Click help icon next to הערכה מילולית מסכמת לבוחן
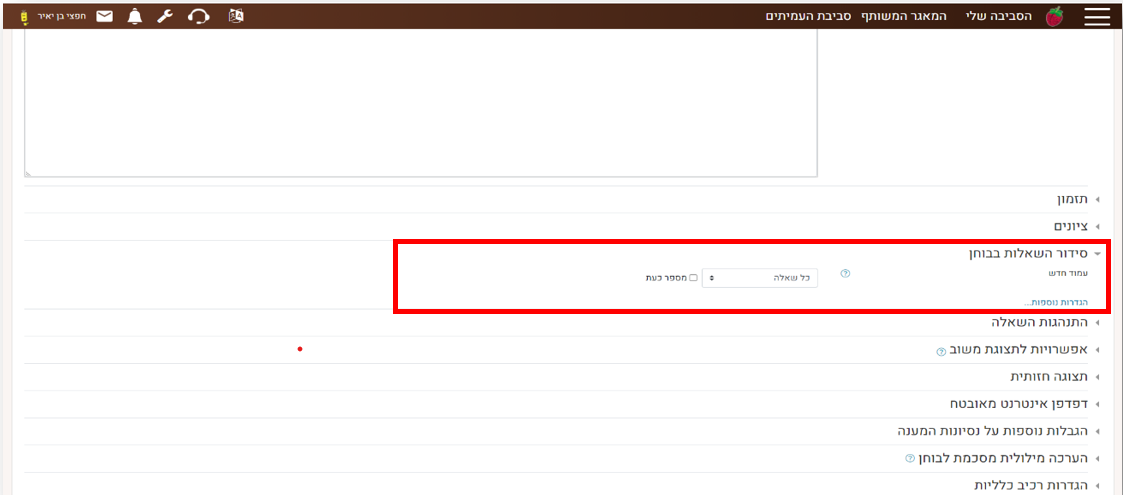The image size is (1123, 495). pyautogui.click(x=910, y=459)
